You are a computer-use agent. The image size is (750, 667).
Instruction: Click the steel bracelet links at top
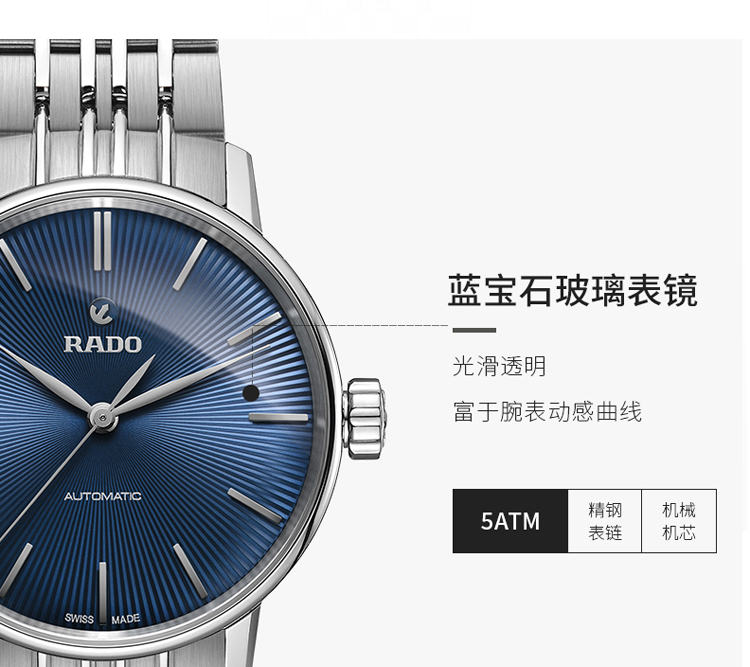point(111,111)
